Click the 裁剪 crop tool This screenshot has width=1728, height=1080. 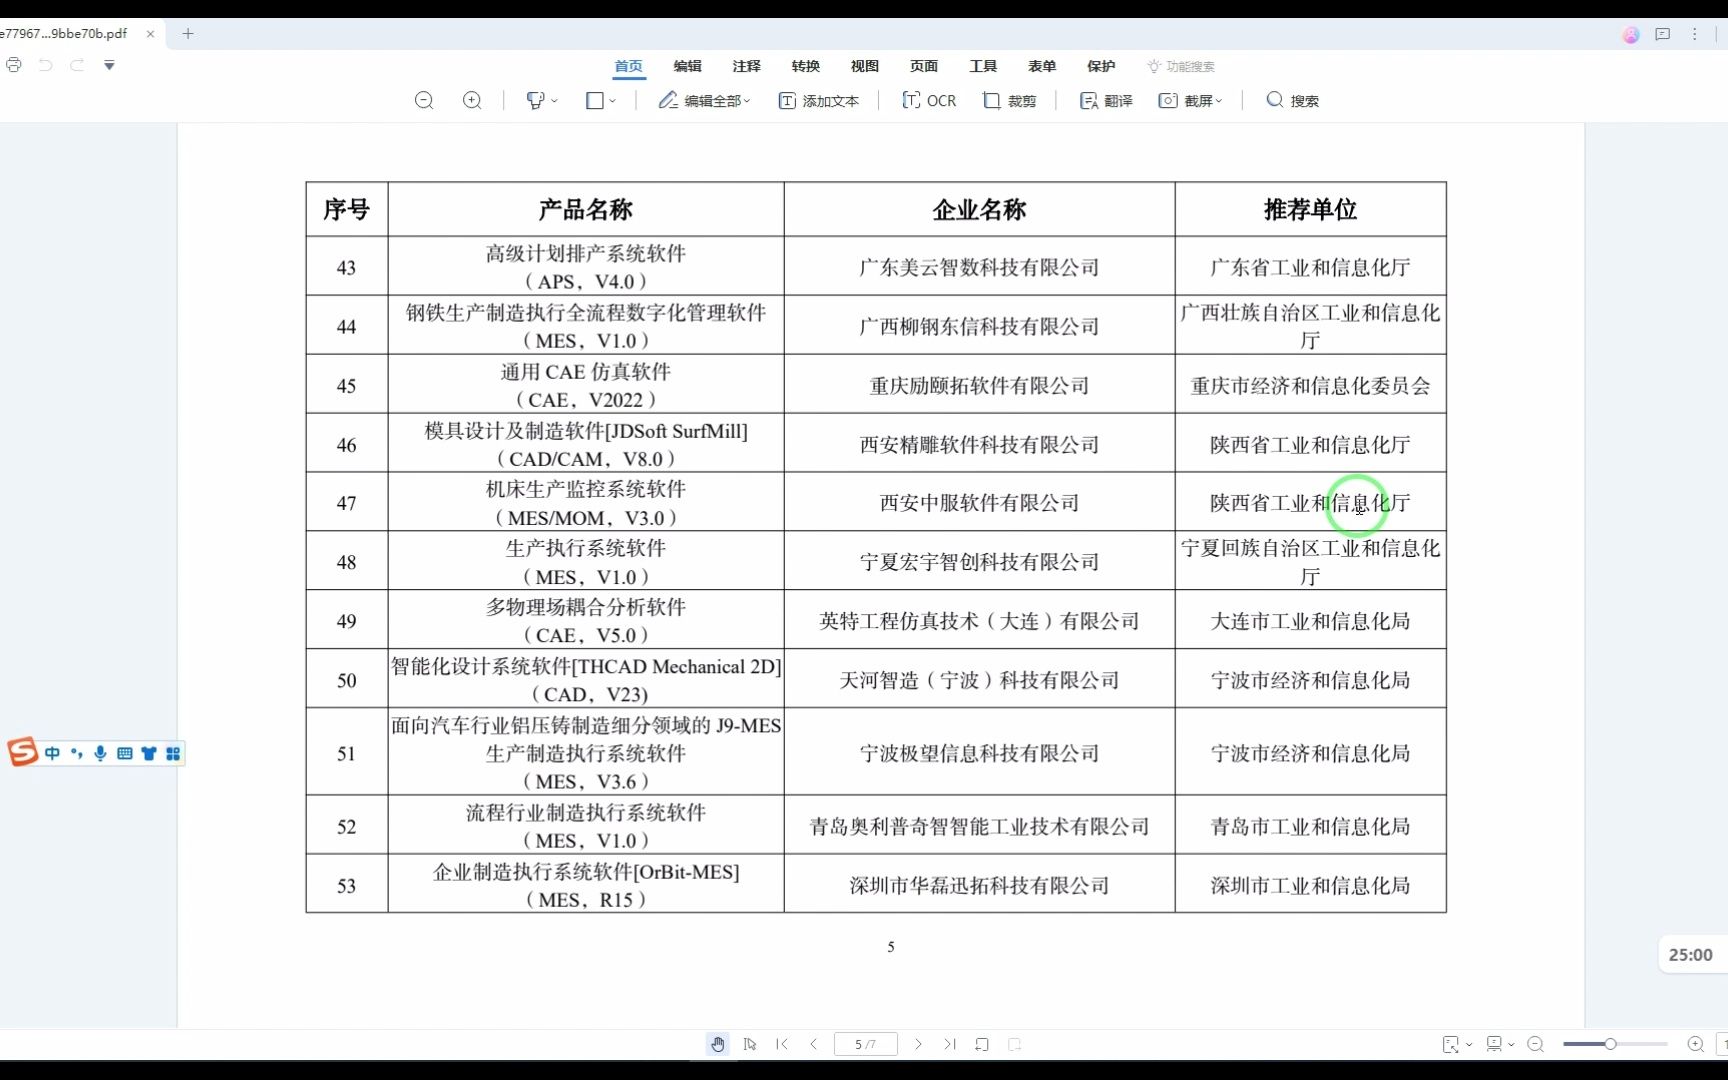(x=1010, y=100)
